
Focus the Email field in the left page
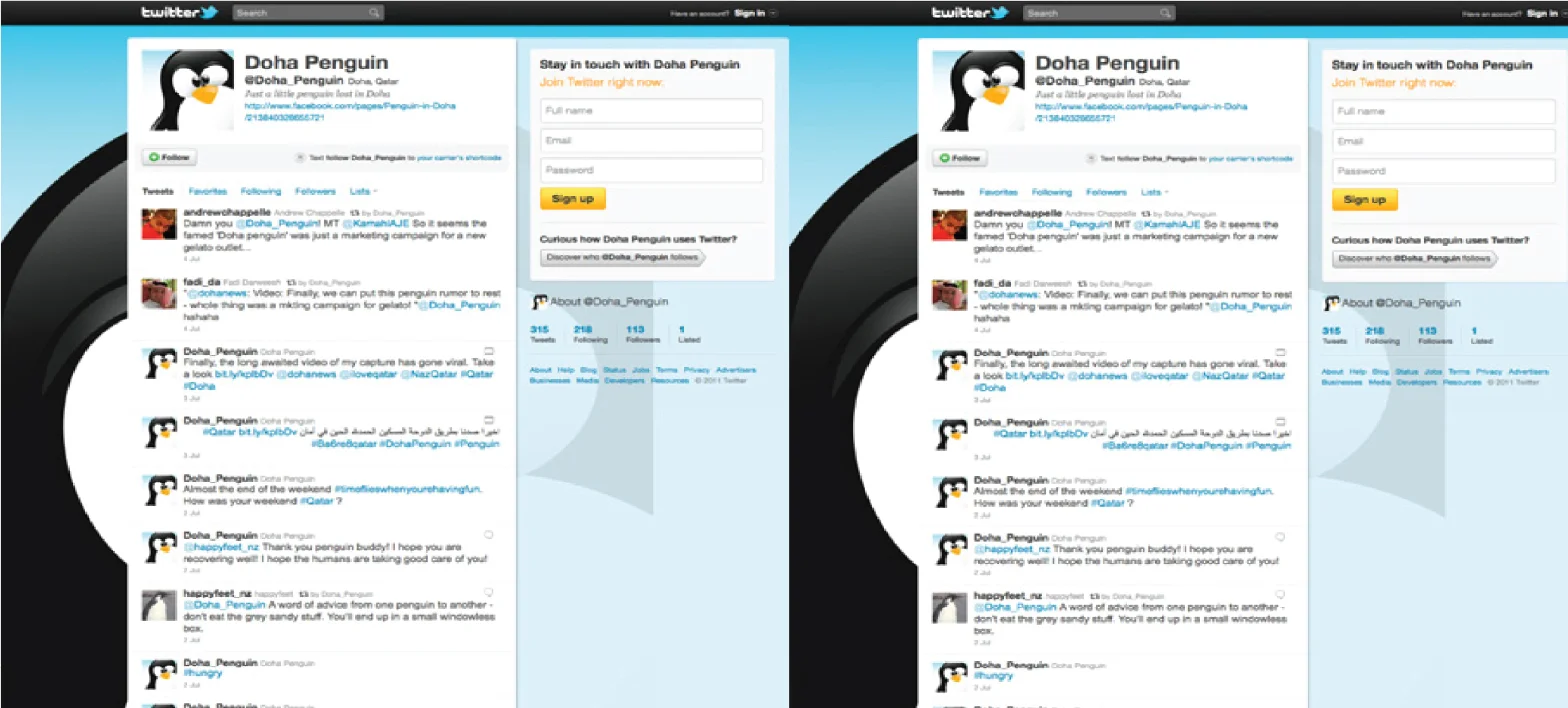coord(652,140)
